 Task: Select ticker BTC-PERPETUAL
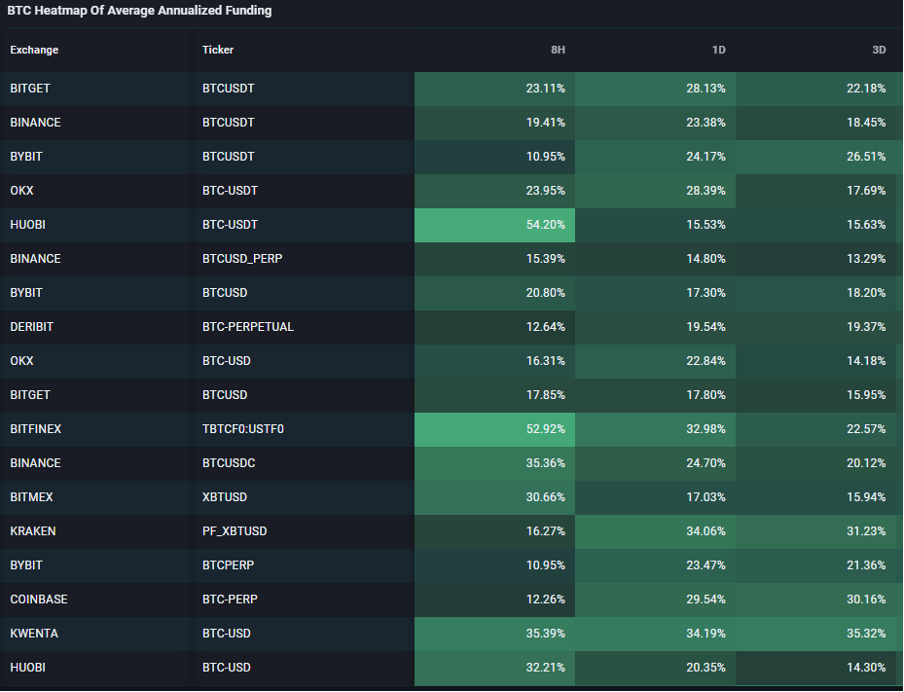[x=248, y=327]
